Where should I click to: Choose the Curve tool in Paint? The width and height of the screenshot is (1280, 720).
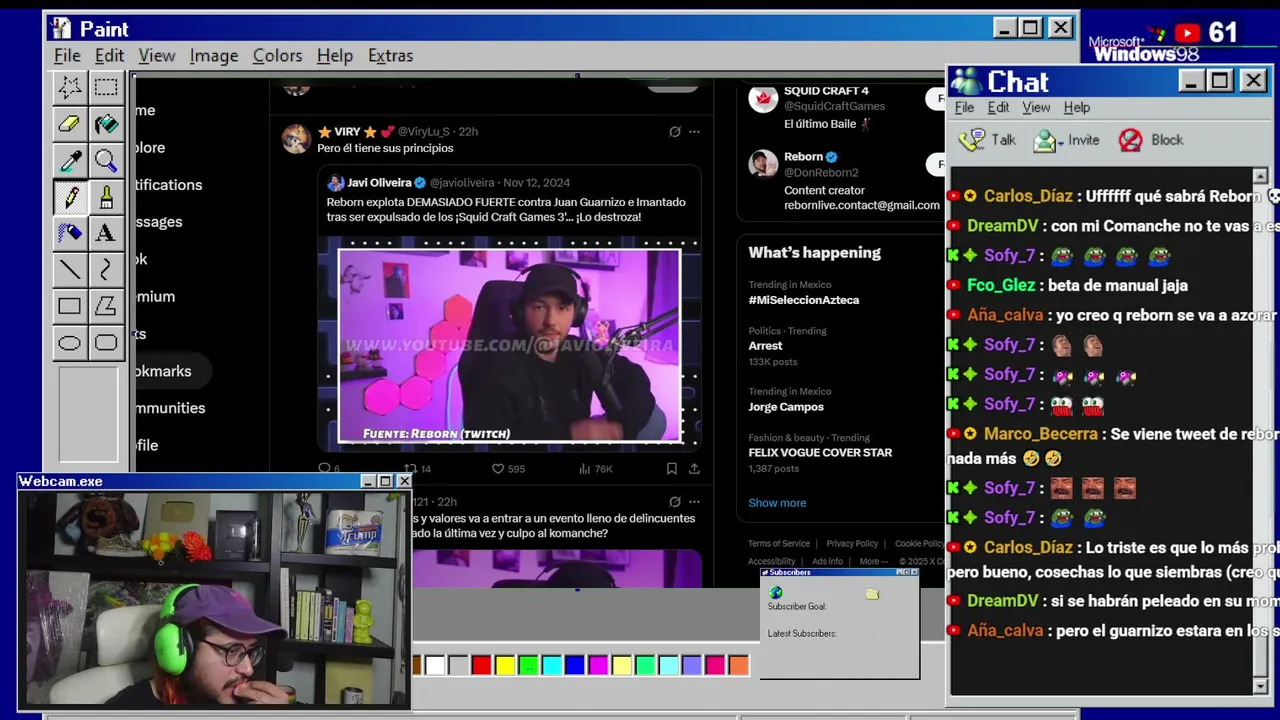[105, 269]
